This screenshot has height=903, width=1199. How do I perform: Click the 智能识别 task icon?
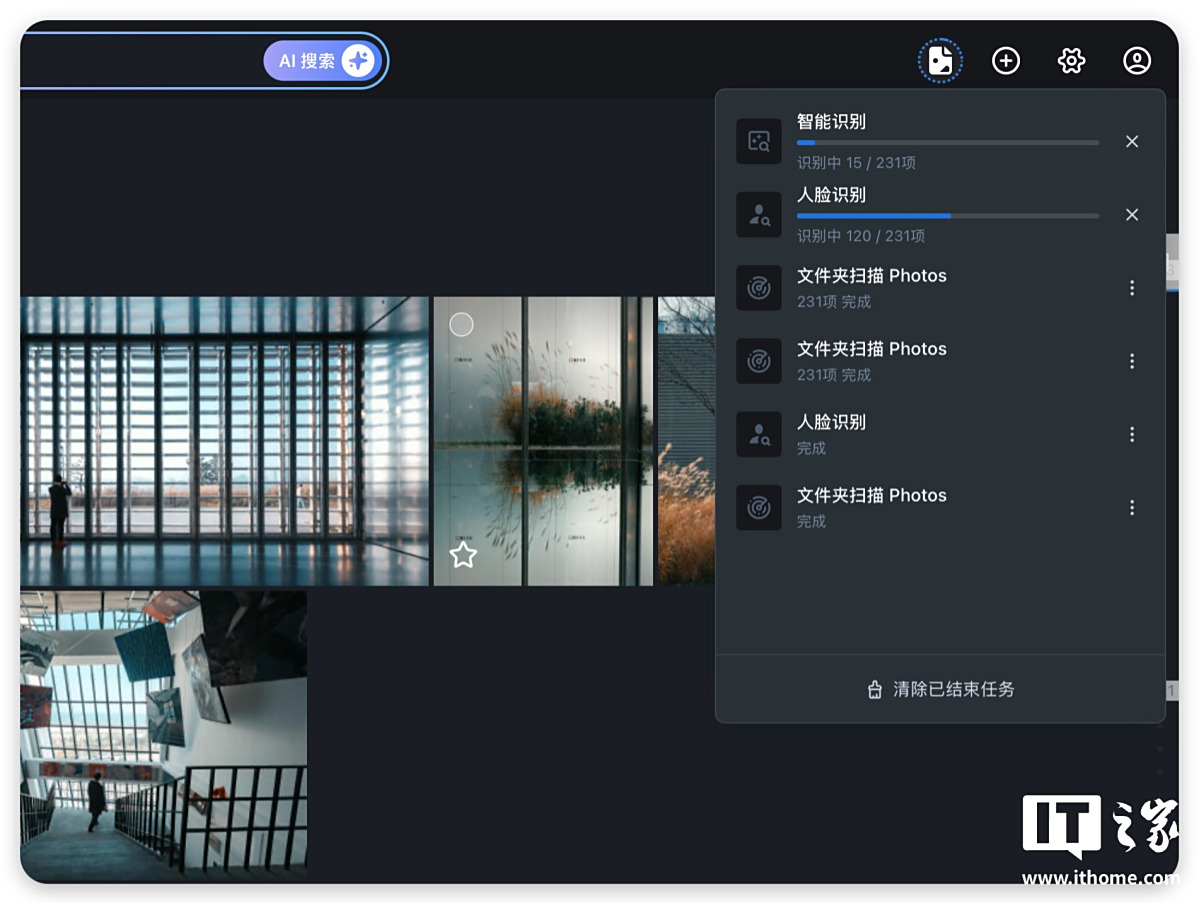(759, 142)
